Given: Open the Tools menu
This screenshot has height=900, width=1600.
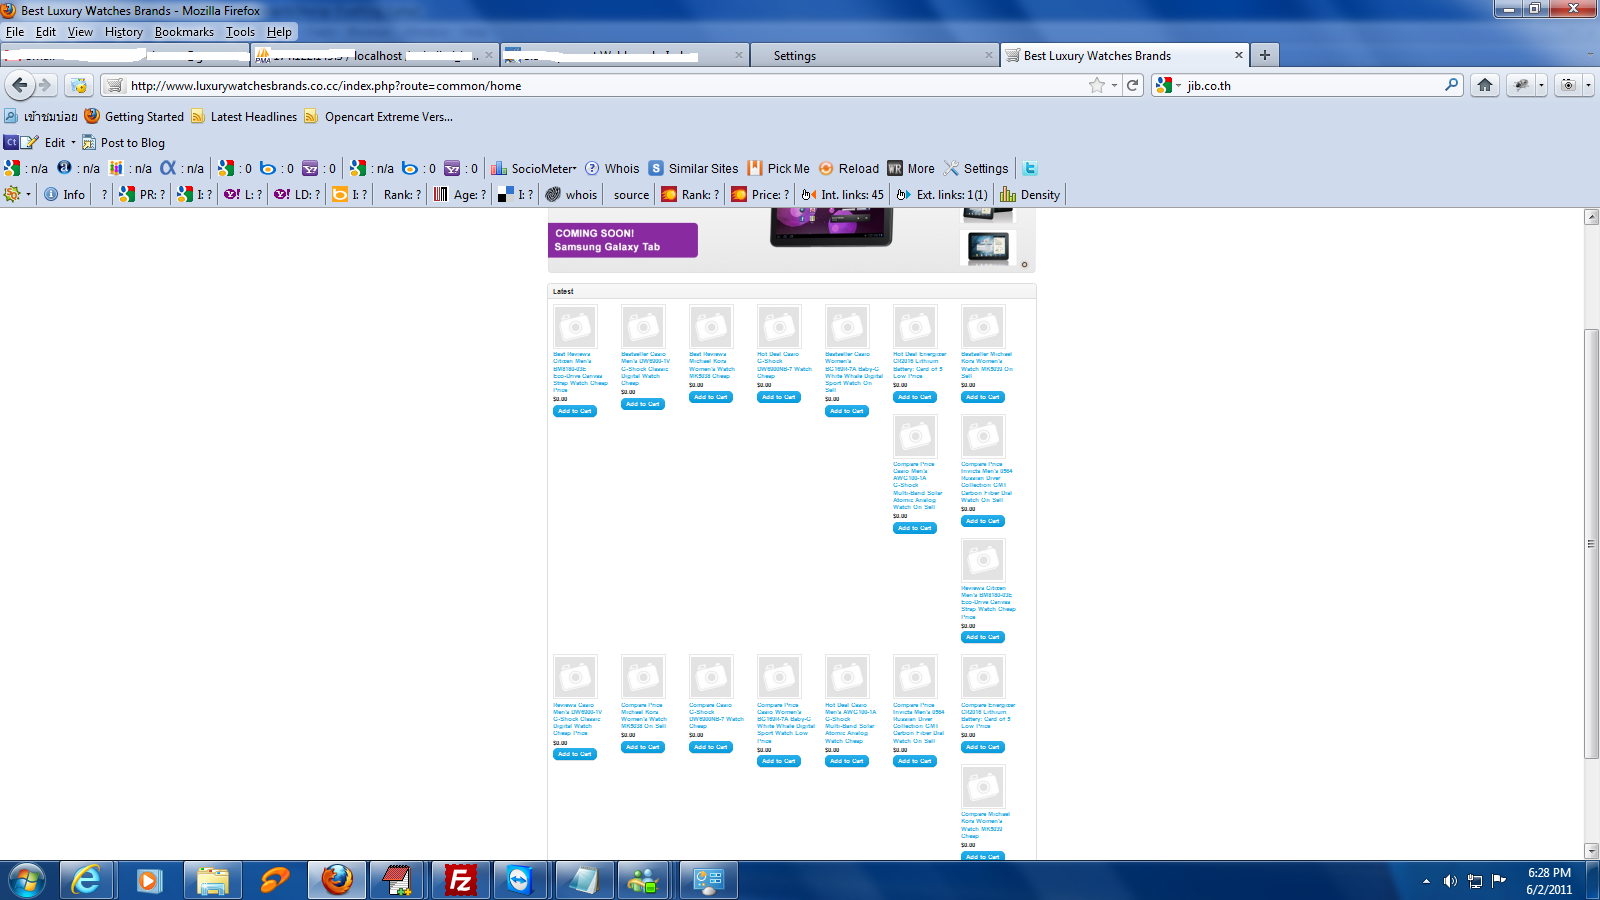Looking at the screenshot, I should [x=240, y=32].
